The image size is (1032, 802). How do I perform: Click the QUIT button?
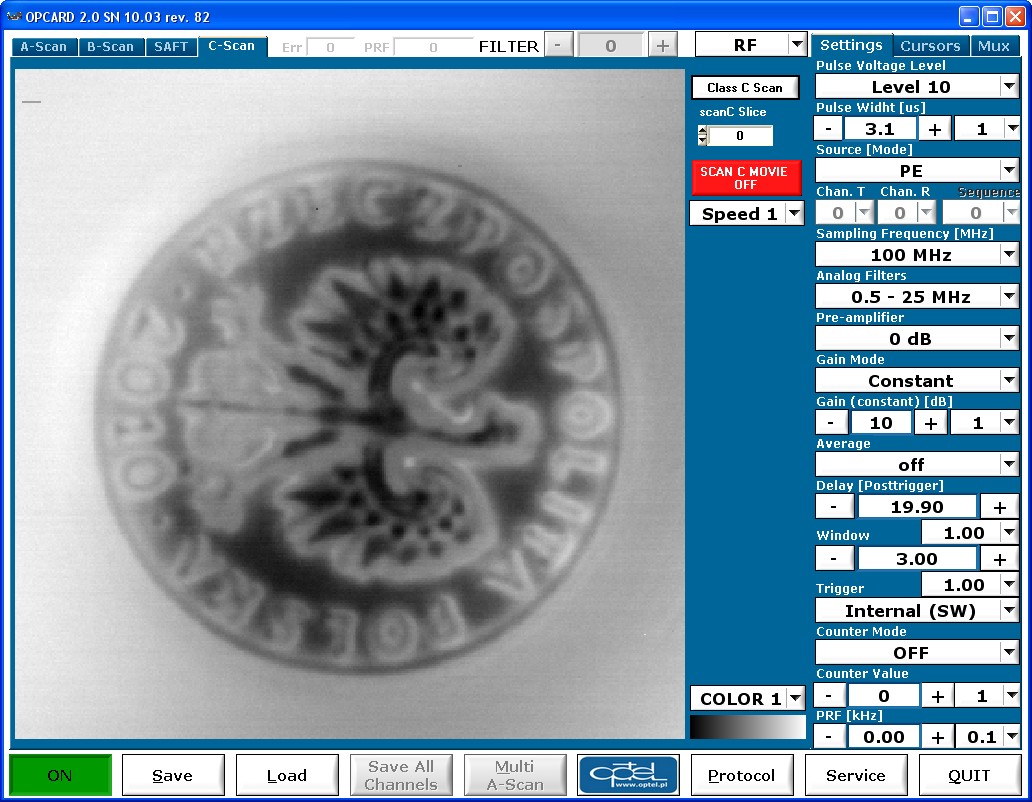coord(969,775)
